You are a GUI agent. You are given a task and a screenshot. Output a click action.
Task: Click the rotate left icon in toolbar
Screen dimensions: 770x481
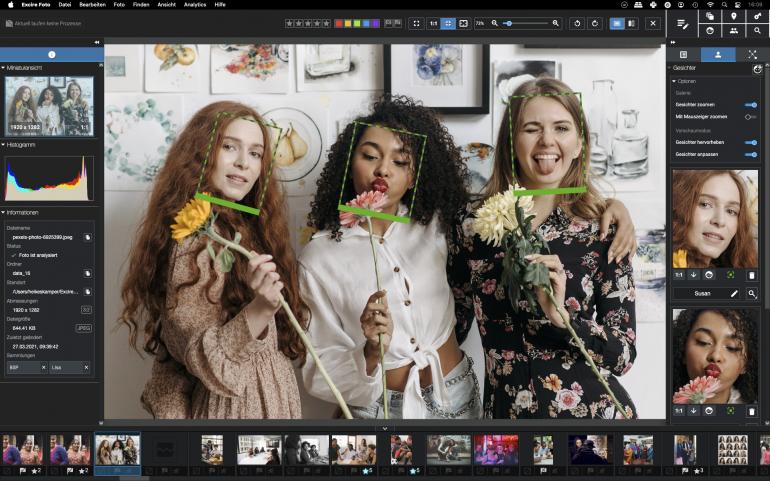click(x=577, y=23)
